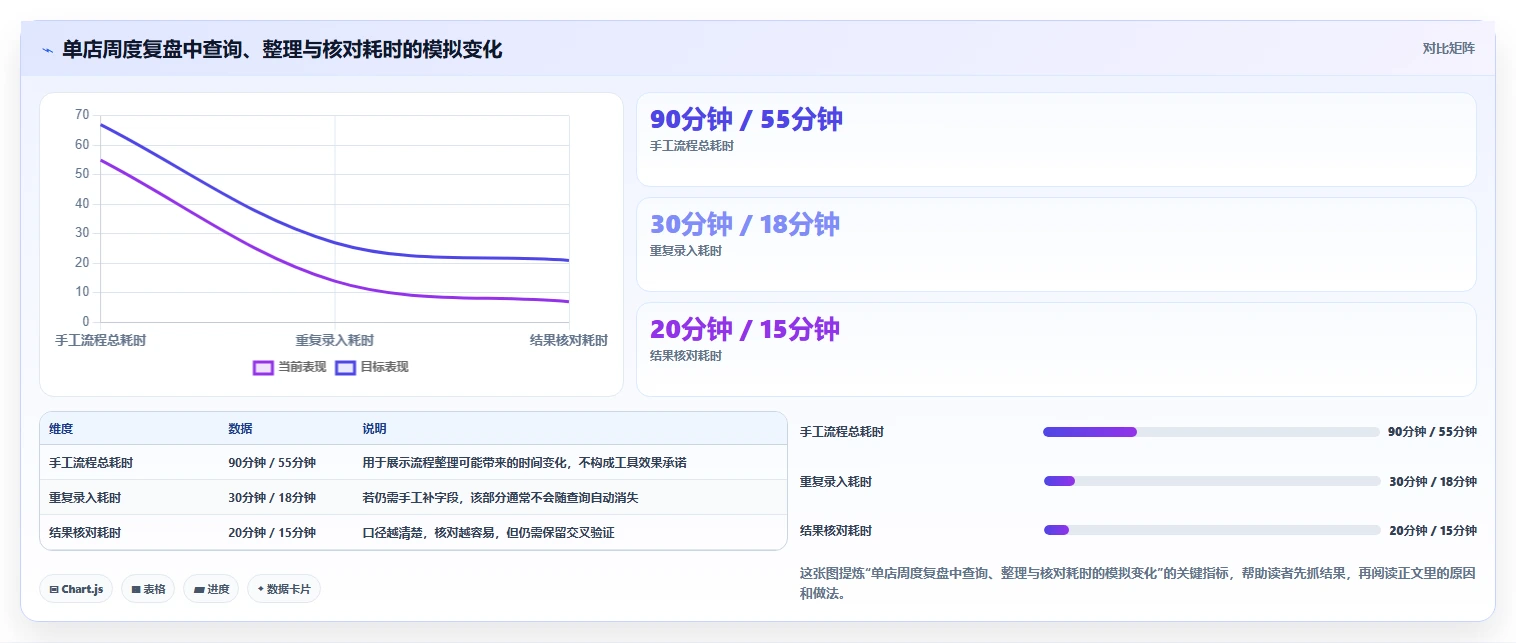The height and width of the screenshot is (643, 1516).
Task: Click the 维度 column header
Action: [61, 428]
